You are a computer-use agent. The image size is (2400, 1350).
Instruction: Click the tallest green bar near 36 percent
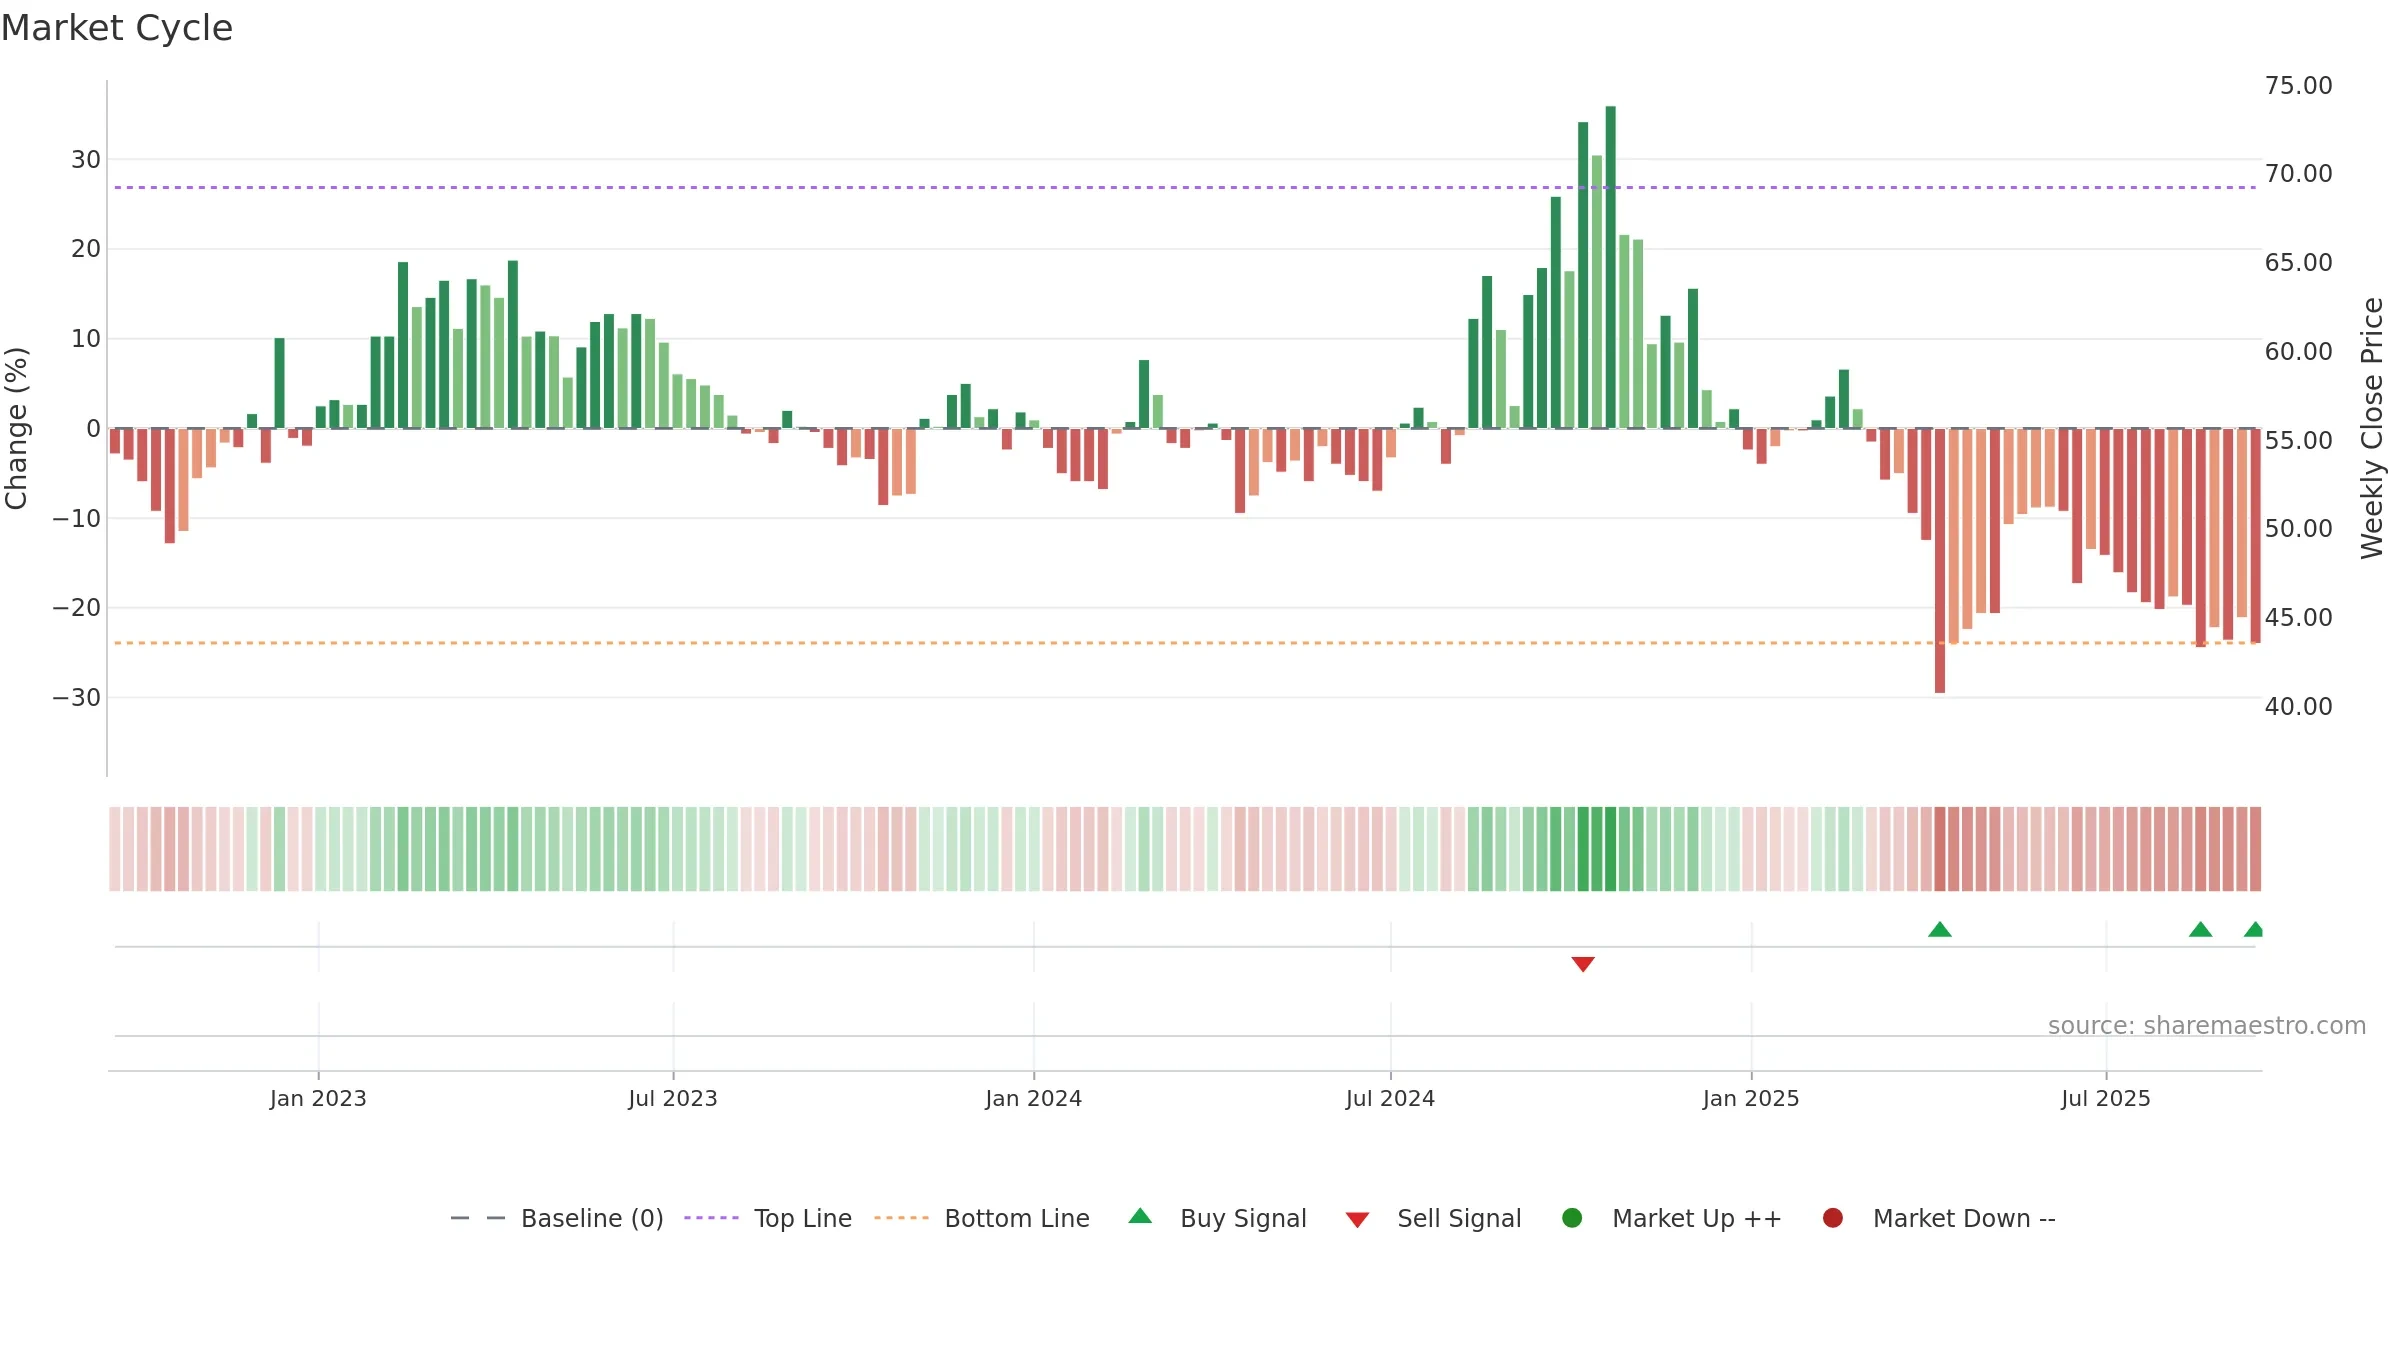[x=1611, y=267]
